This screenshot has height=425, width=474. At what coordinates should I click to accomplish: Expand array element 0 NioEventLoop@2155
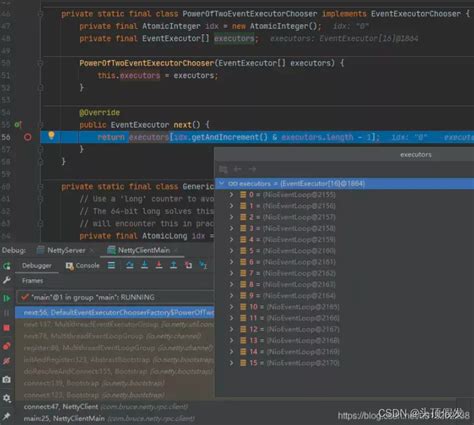tap(231, 195)
